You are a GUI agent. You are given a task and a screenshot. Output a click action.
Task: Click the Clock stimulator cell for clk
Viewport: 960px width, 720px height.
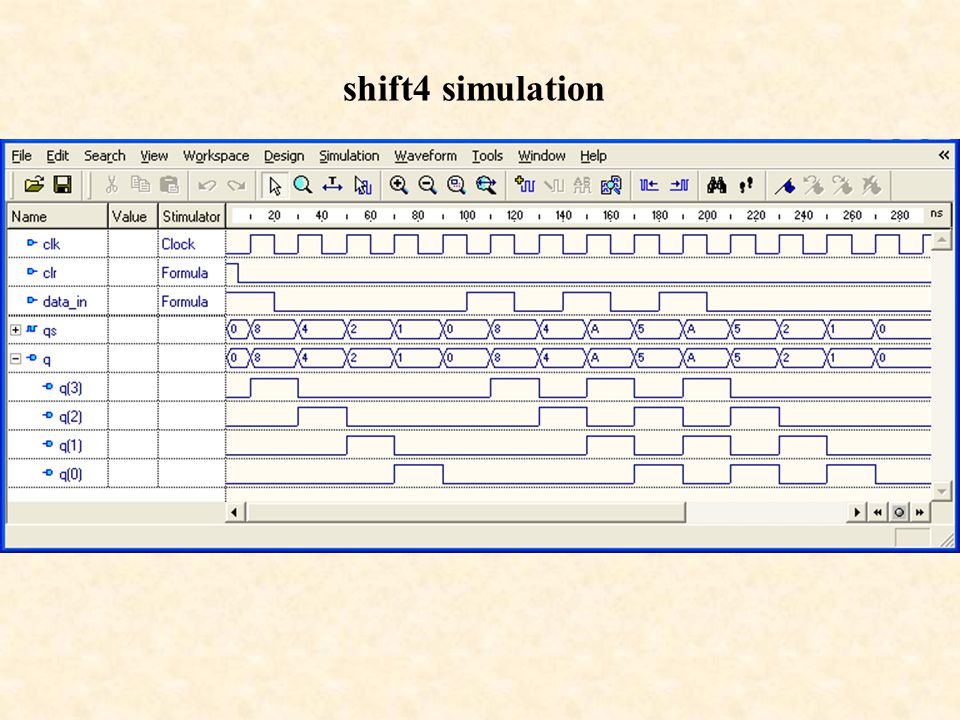[192, 244]
